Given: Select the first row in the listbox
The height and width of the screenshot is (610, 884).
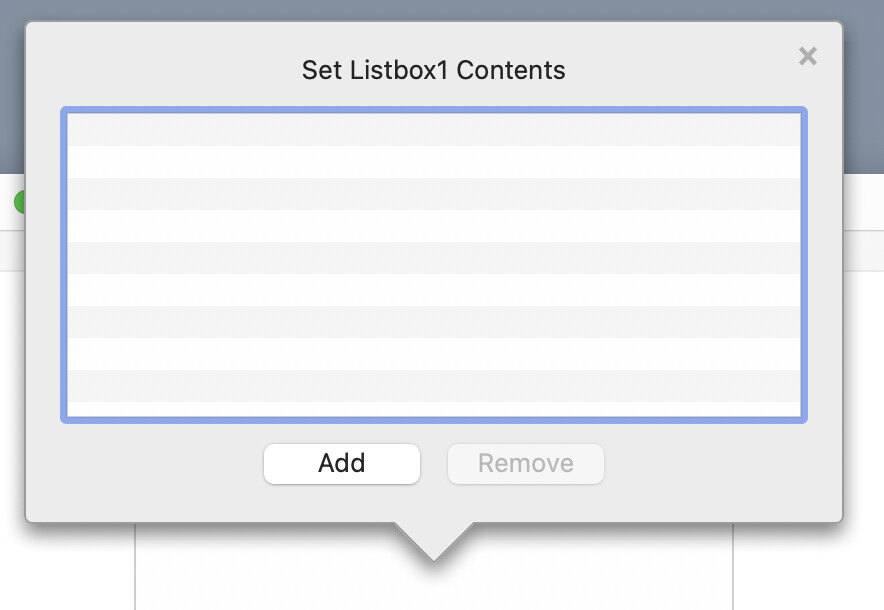Looking at the screenshot, I should 434,130.
